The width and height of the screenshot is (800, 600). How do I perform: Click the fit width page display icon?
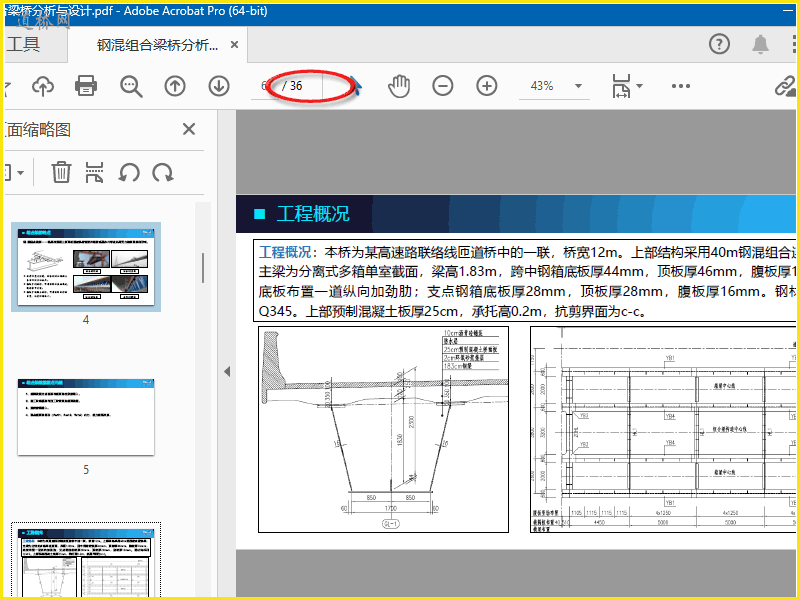coord(621,86)
